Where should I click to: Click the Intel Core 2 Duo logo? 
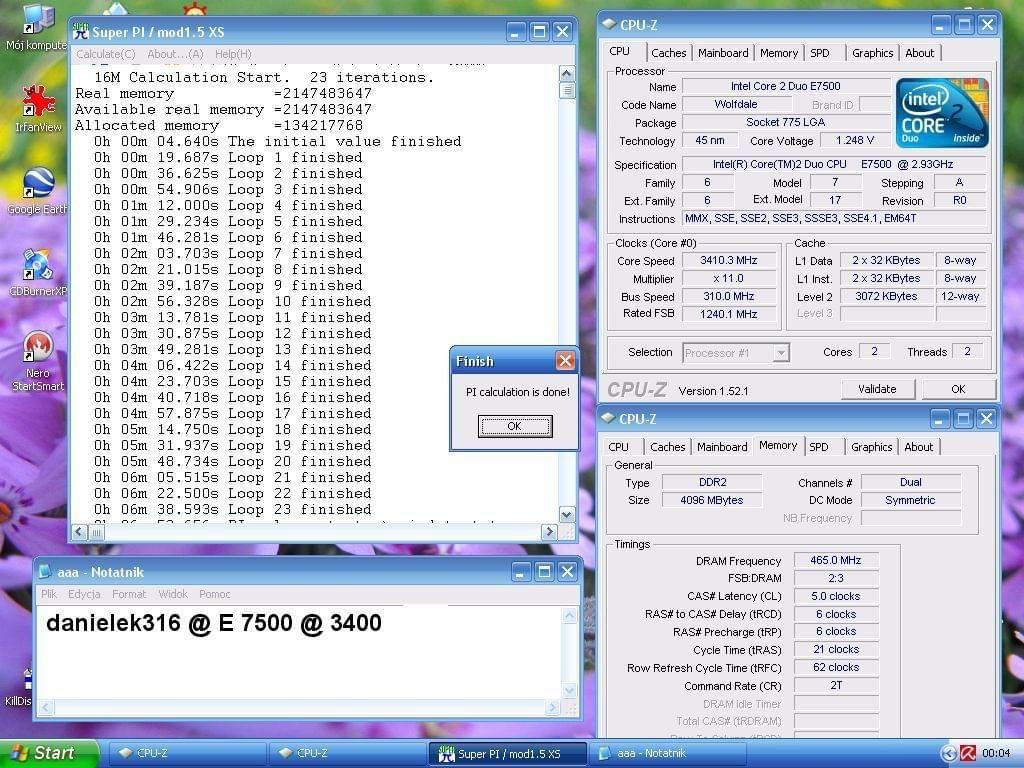(942, 113)
